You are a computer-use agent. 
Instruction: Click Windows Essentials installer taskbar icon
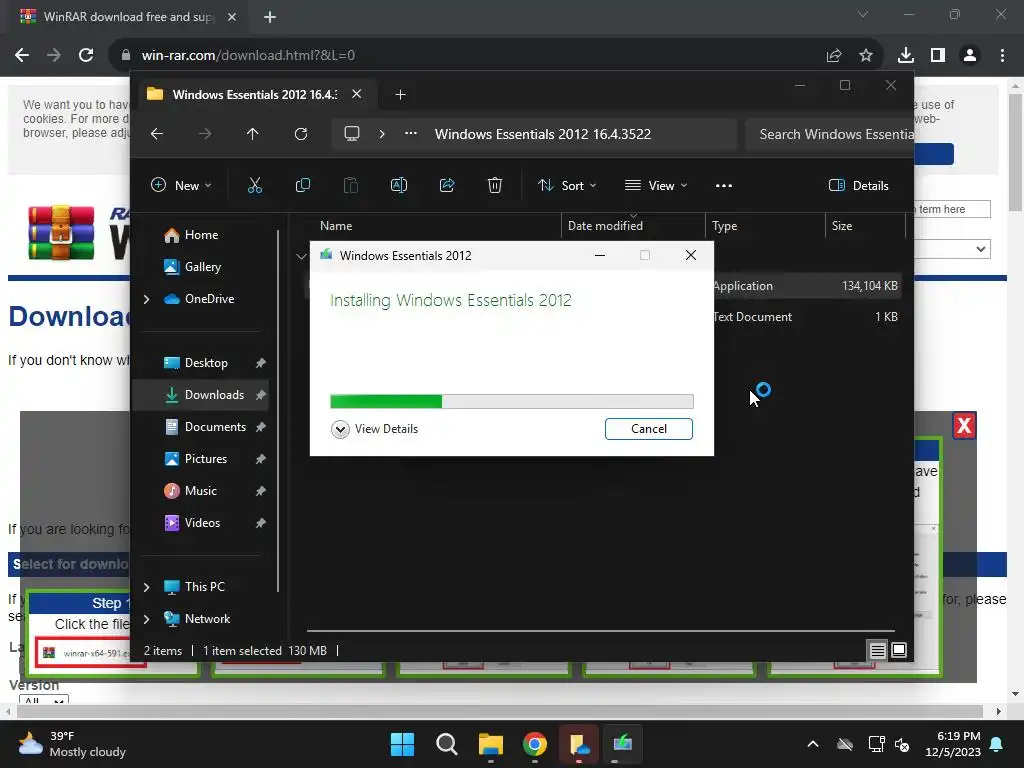[x=623, y=744]
